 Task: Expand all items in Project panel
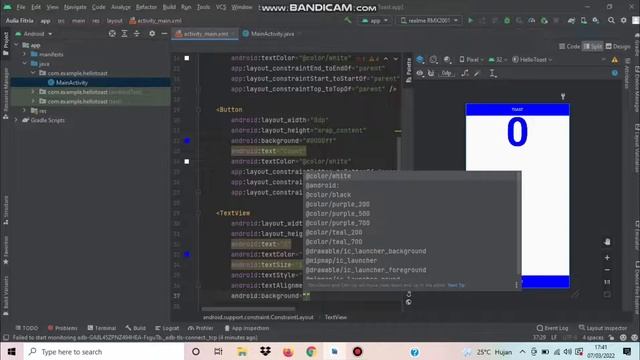coord(124,34)
